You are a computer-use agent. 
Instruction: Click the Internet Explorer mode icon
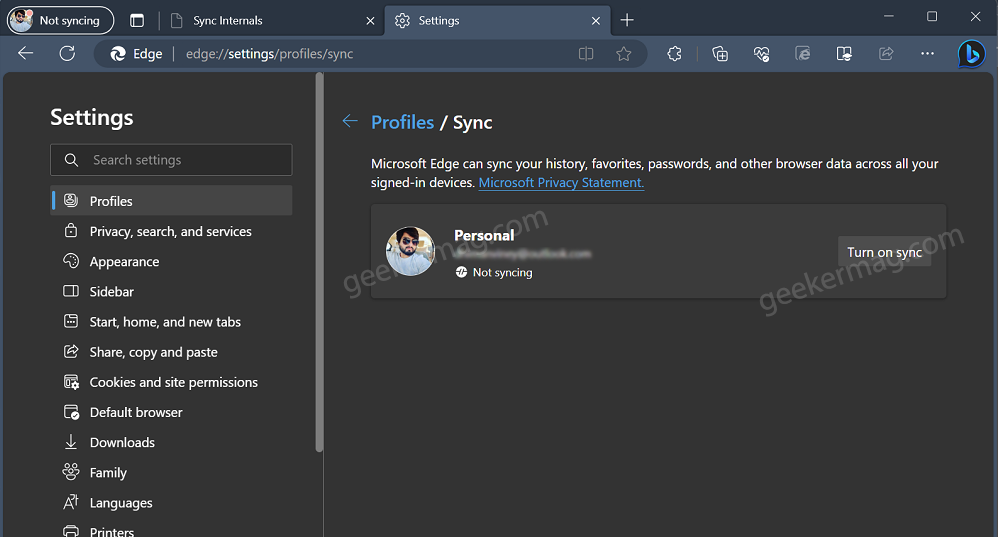(803, 54)
